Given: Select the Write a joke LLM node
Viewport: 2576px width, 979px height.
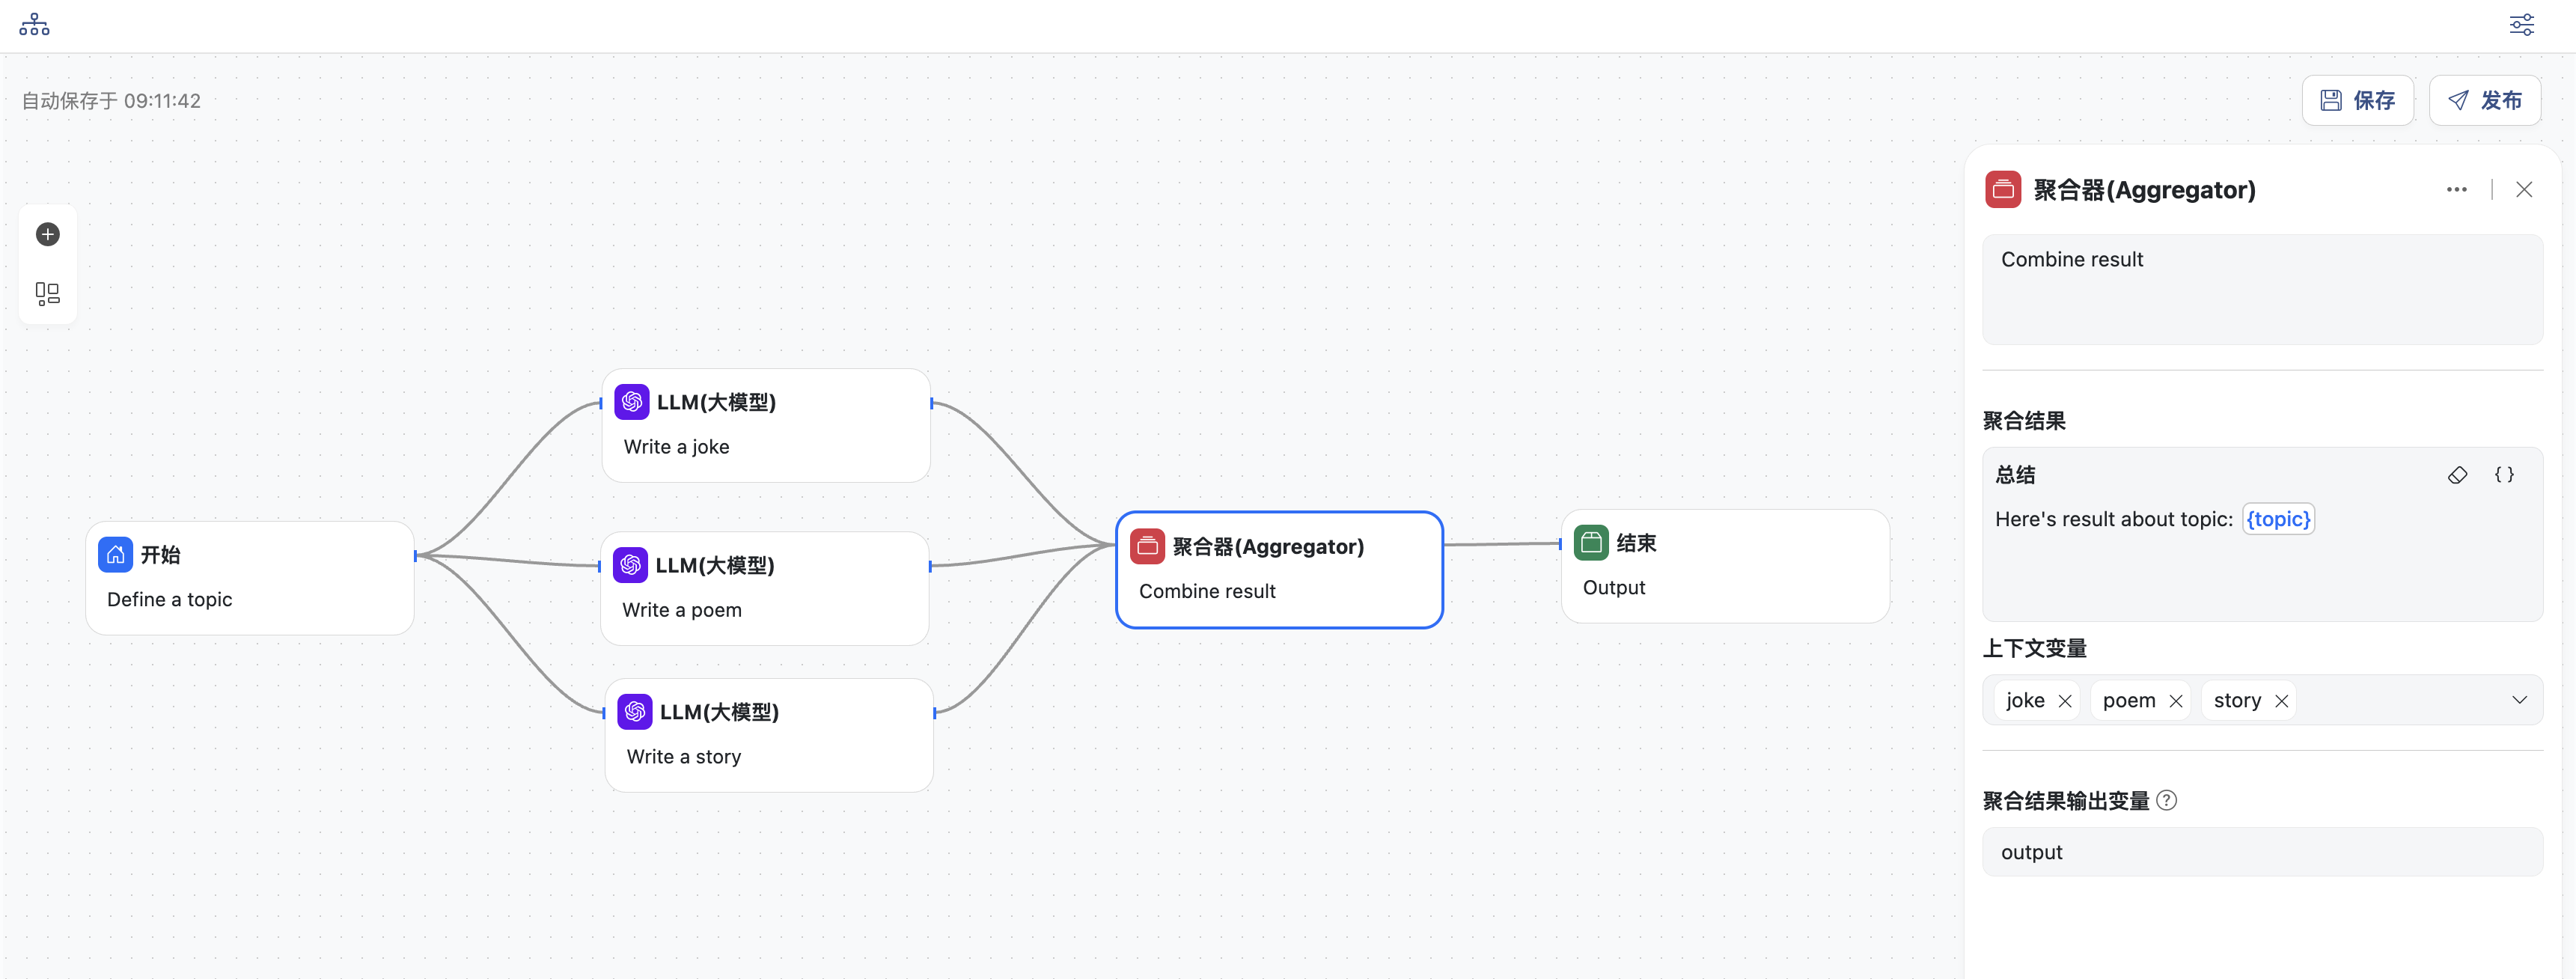Looking at the screenshot, I should [766, 425].
